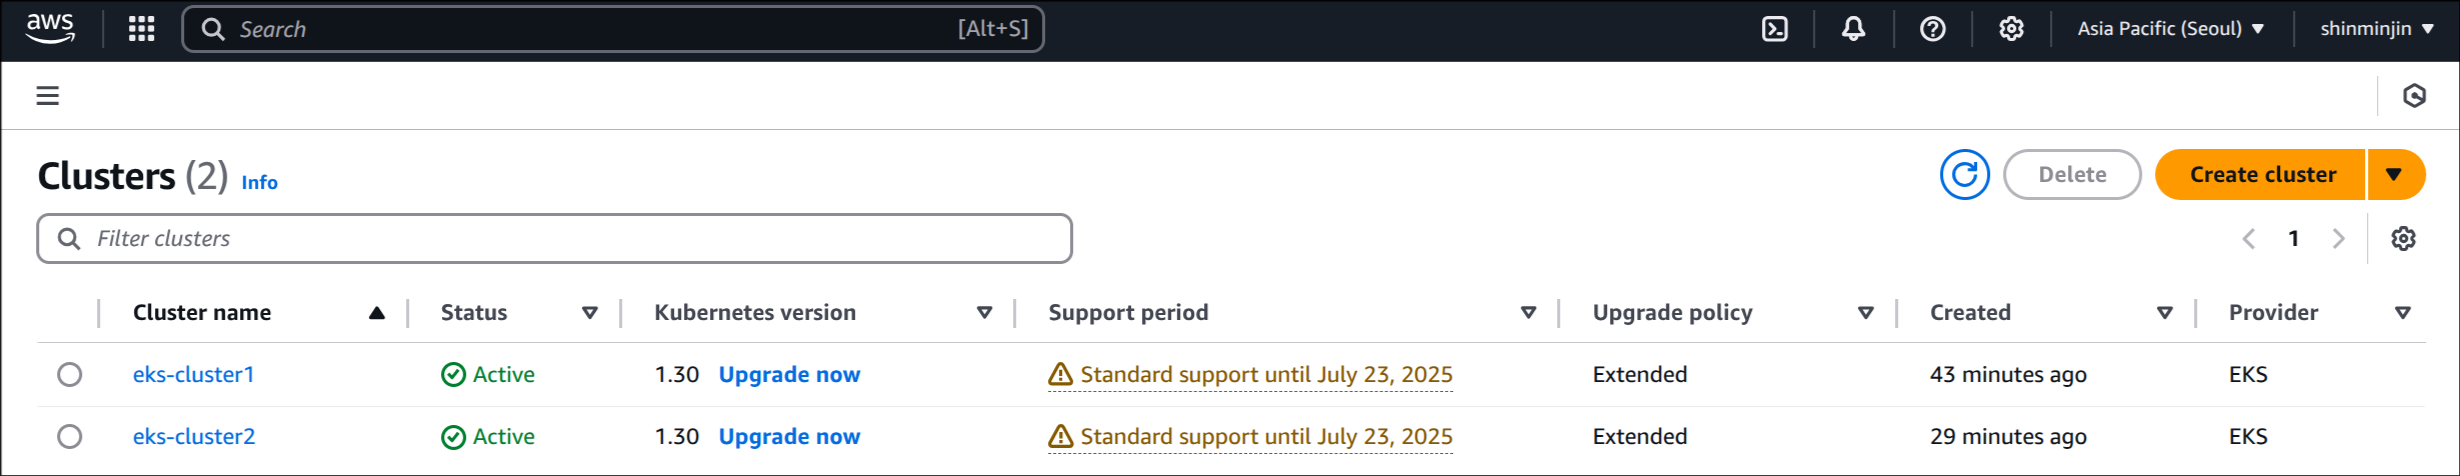2460x476 pixels.
Task: Expand the Create cluster dropdown arrow
Action: pyautogui.click(x=2395, y=175)
